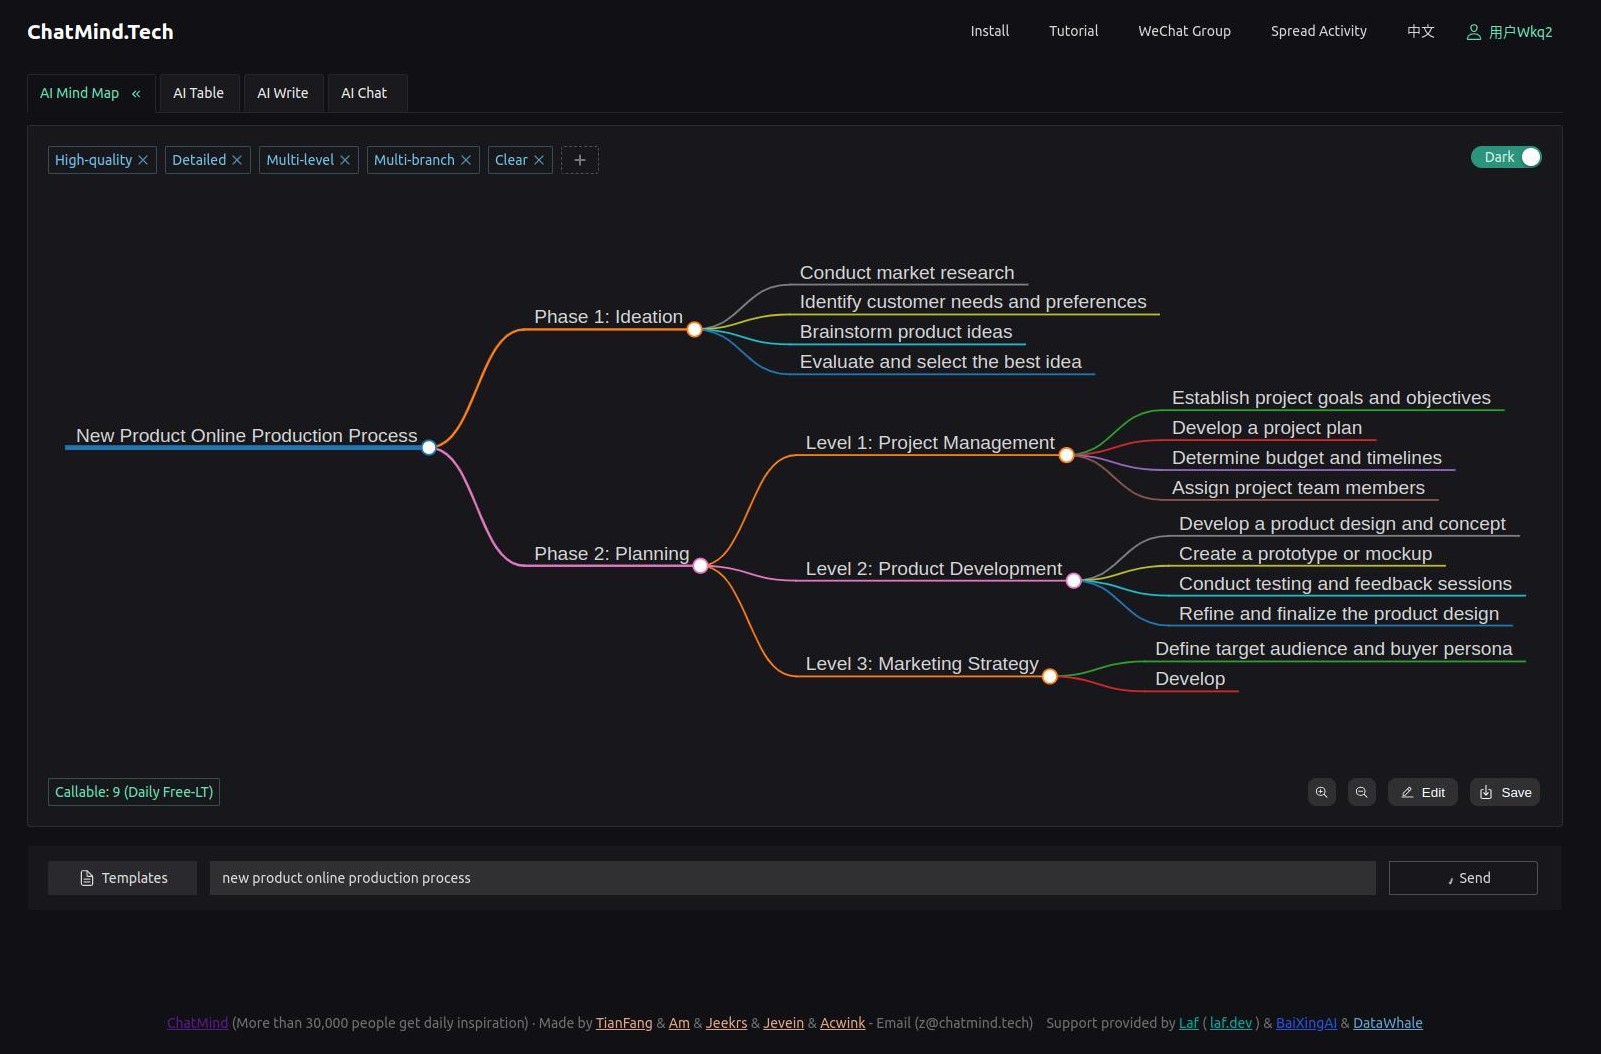Open the Templates picker
Viewport: 1601px width, 1054px height.
[123, 878]
